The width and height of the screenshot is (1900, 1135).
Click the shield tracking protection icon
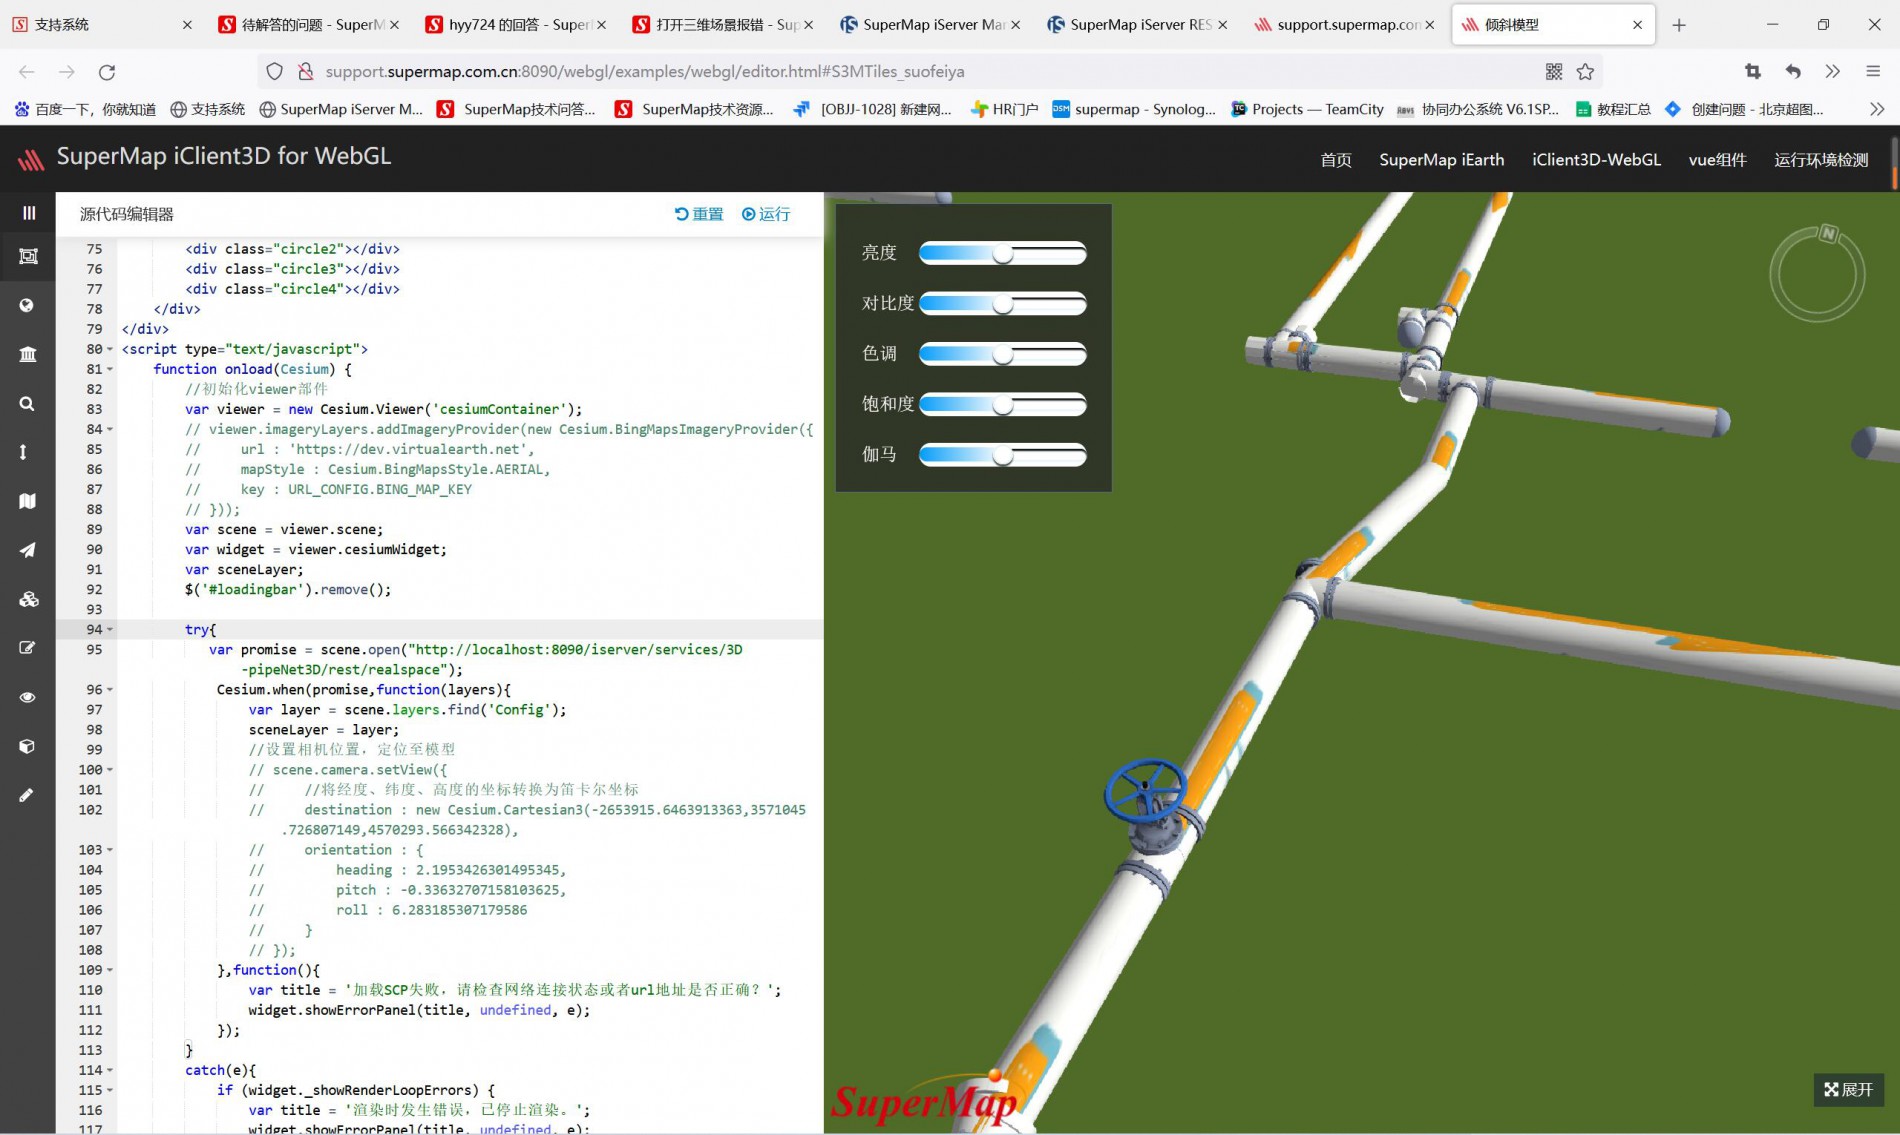[274, 71]
